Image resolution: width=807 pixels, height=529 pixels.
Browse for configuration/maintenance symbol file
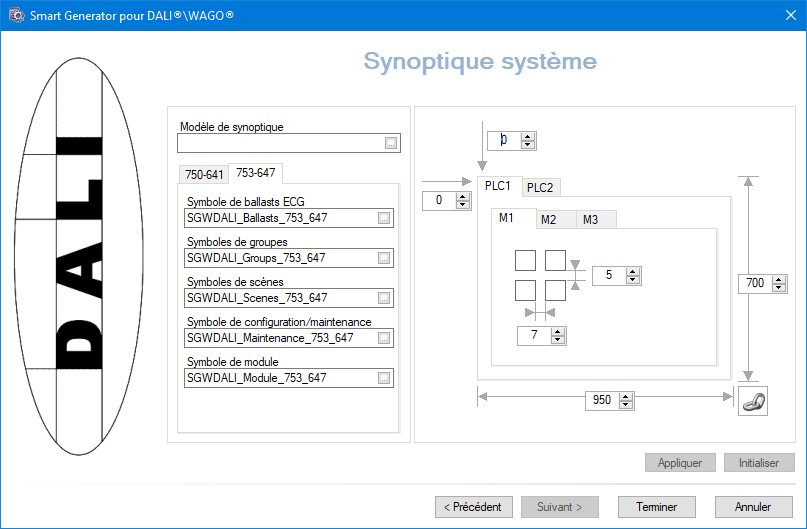384,338
